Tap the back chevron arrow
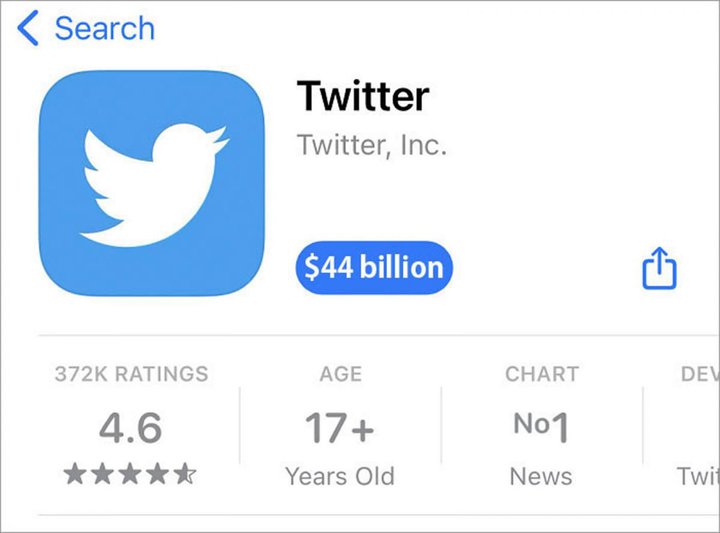This screenshot has width=720, height=533. pyautogui.click(x=28, y=29)
